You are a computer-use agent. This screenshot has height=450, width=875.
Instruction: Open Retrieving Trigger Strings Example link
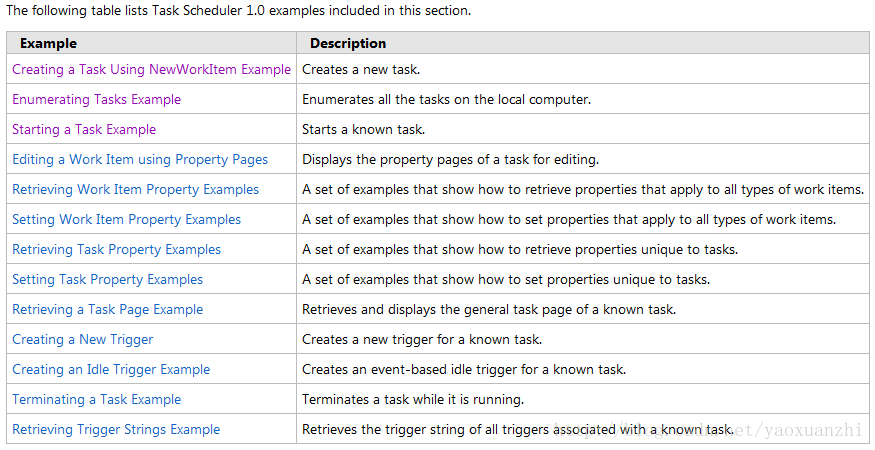[116, 430]
